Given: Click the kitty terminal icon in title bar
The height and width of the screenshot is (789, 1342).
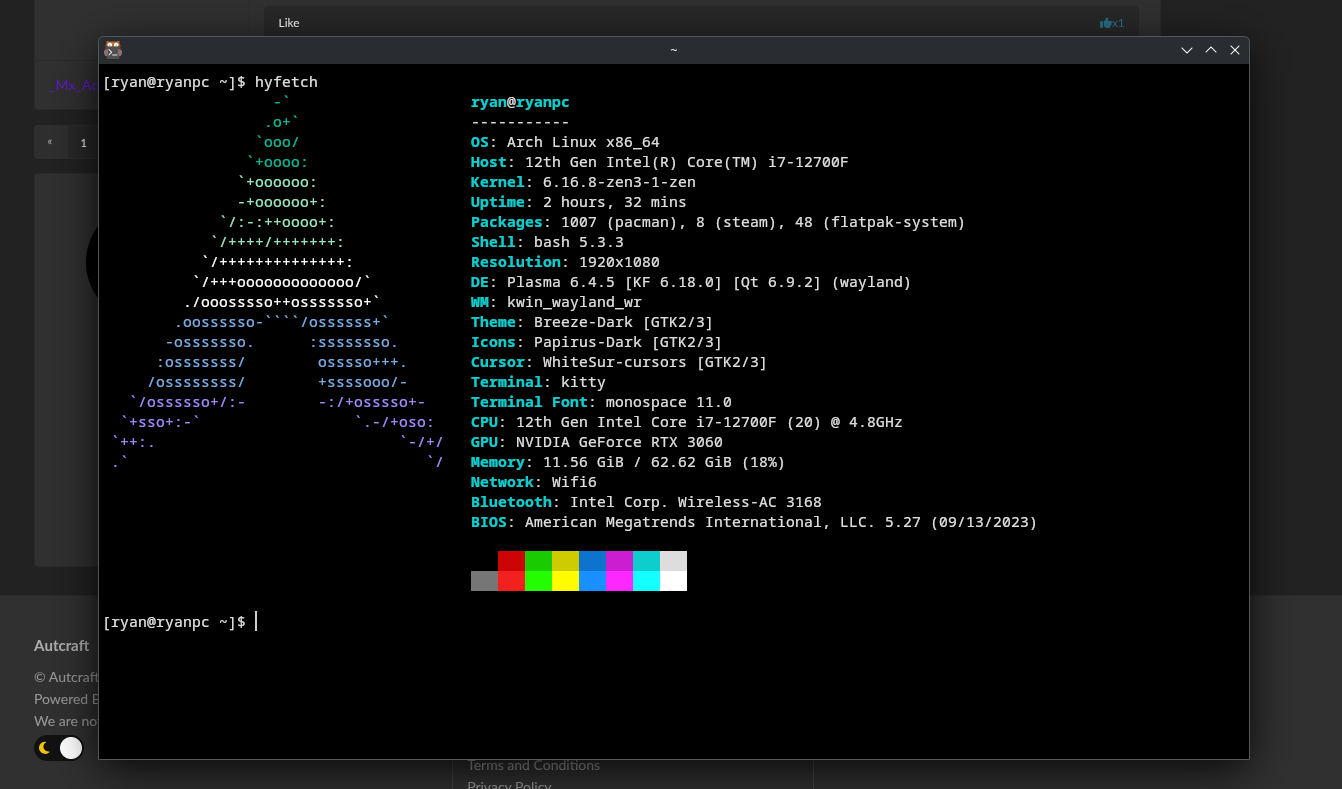Looking at the screenshot, I should coord(113,50).
